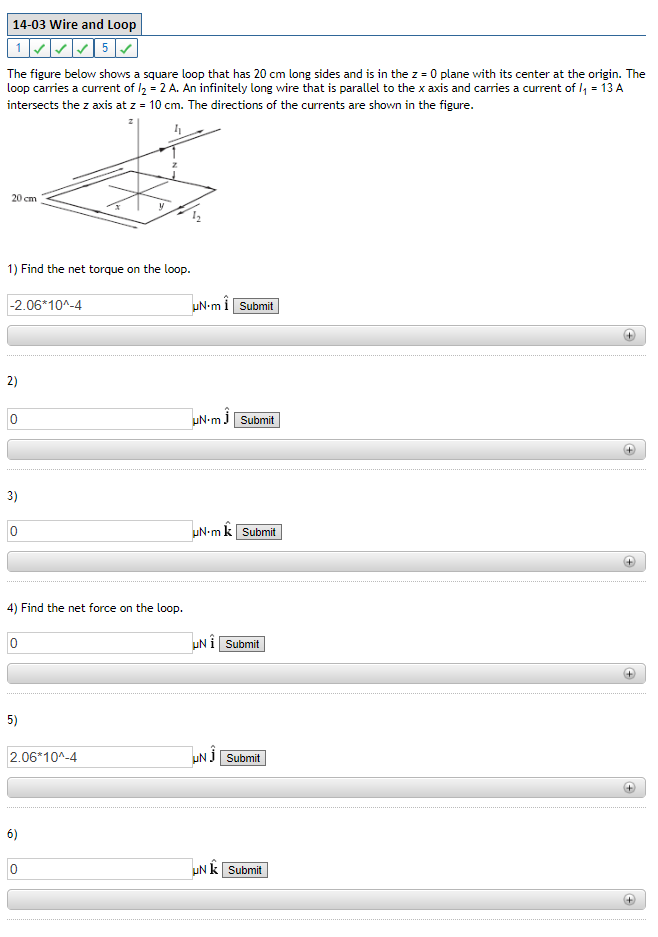This screenshot has width=658, height=937.
Task: Expand the plus icon under question 6
Action: pyautogui.click(x=629, y=899)
